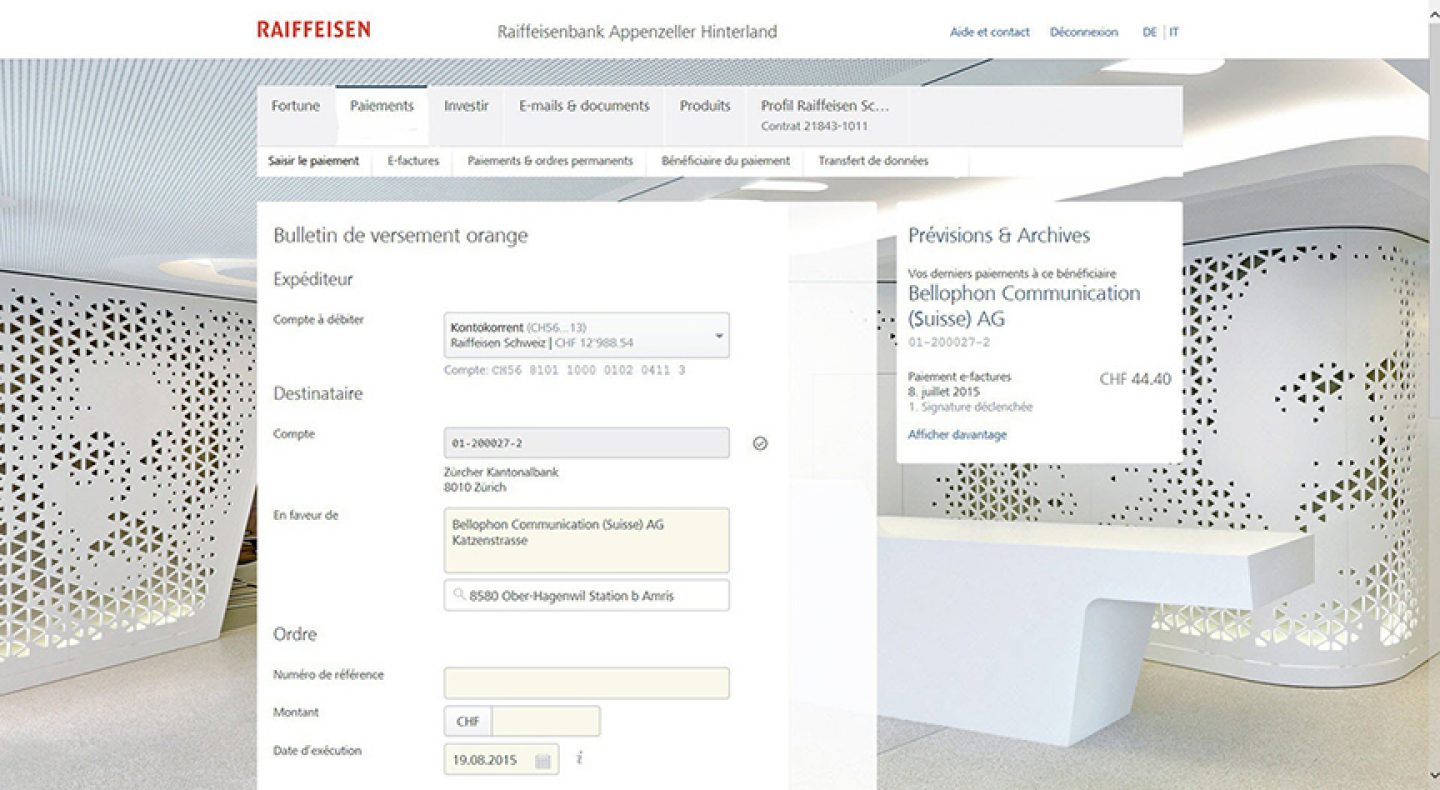Expand the Compte à débiter account dropdown
Viewport: 1440px width, 790px height.
pyautogui.click(x=718, y=336)
